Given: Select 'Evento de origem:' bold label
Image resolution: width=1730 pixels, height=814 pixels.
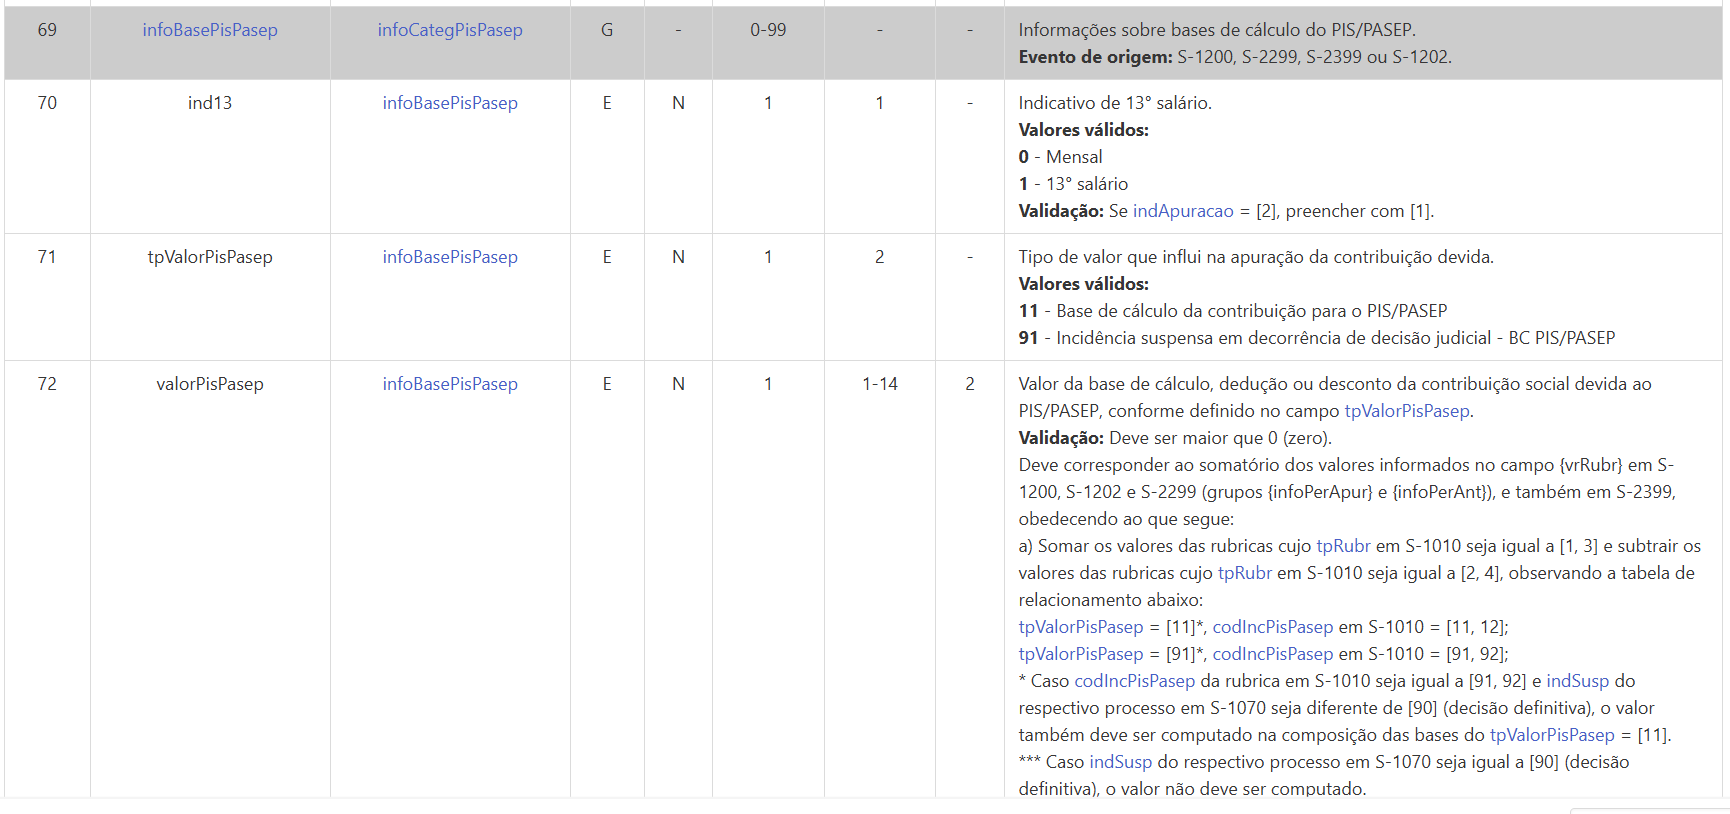Looking at the screenshot, I should click(1095, 57).
